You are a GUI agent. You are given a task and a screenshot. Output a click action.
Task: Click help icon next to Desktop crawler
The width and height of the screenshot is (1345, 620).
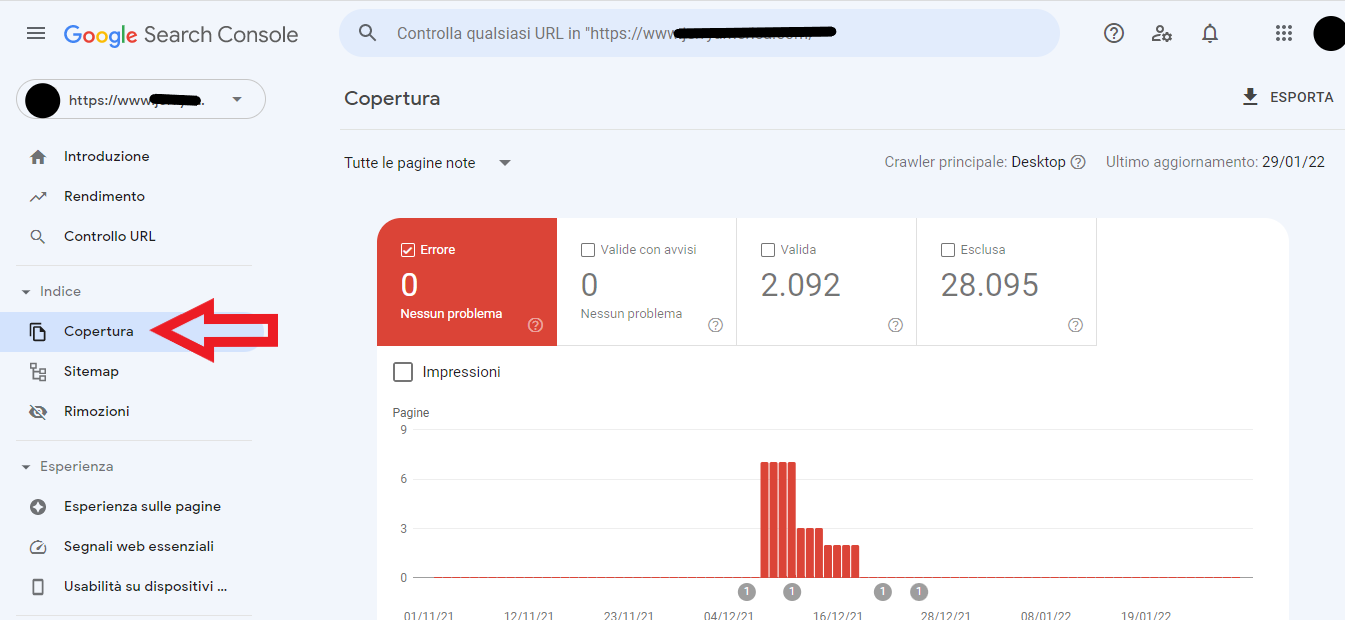[x=1078, y=162]
